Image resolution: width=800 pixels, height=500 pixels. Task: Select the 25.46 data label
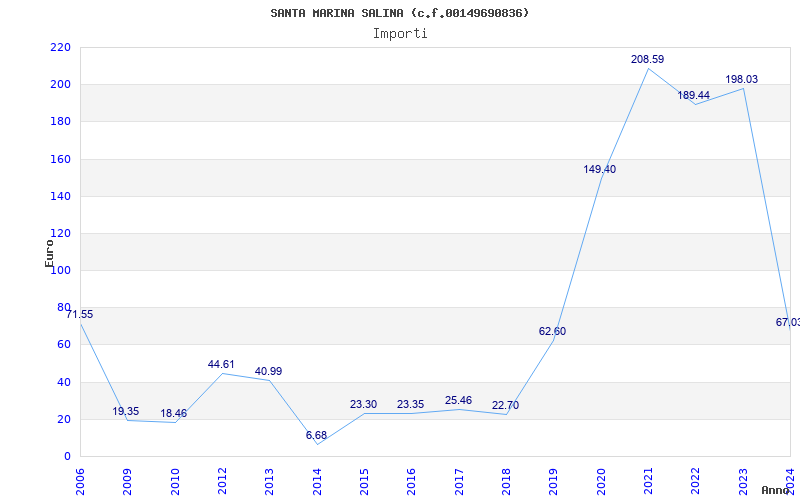[x=458, y=401]
